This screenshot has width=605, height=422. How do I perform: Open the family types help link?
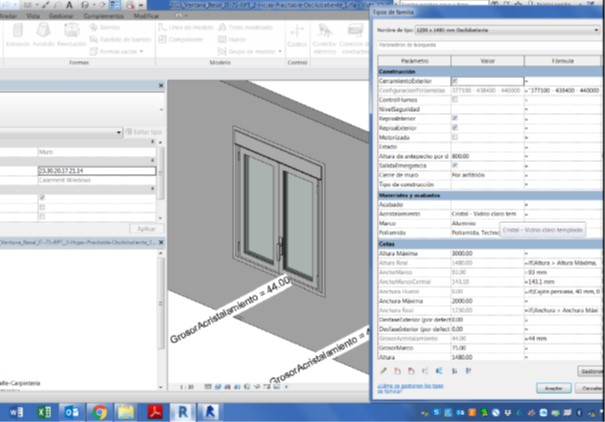pyautogui.click(x=410, y=388)
